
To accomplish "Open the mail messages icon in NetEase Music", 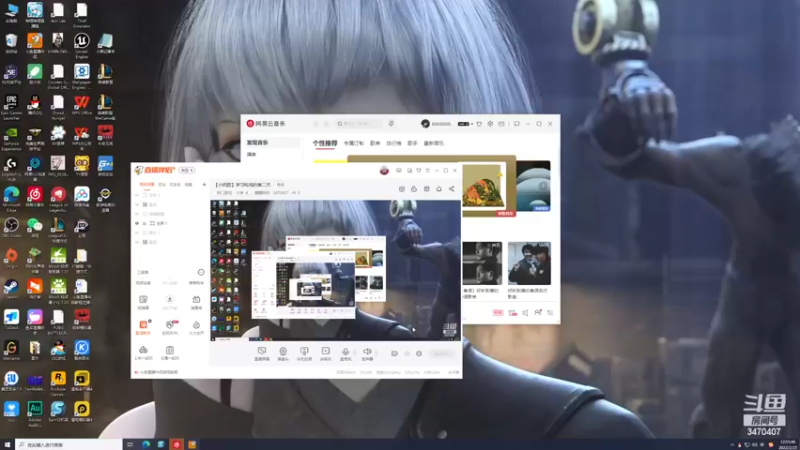I will click(x=502, y=124).
